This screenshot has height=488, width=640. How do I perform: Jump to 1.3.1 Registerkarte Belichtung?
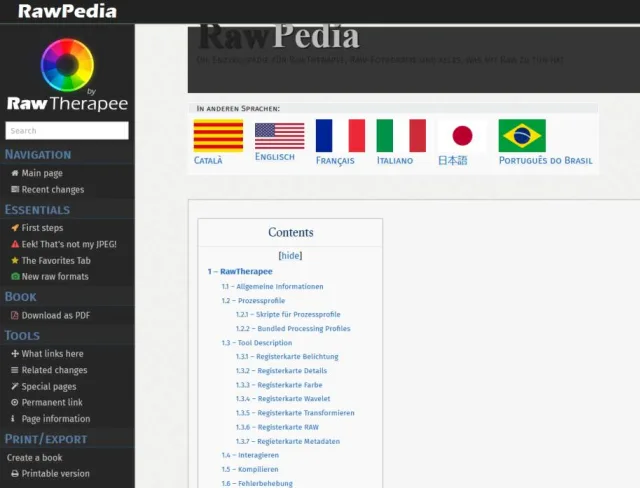[287, 357]
